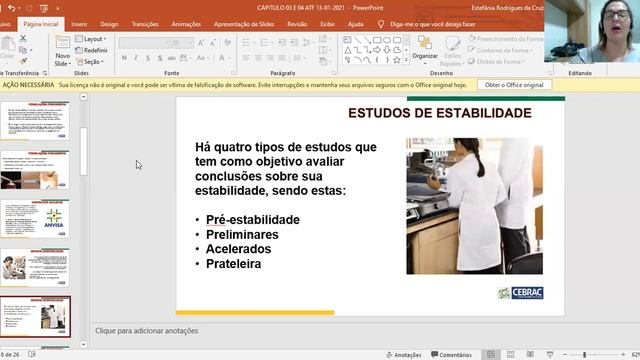Screen dimensions: 640x360
Task: Insert a text box from shapes gallery
Action: point(347,40)
